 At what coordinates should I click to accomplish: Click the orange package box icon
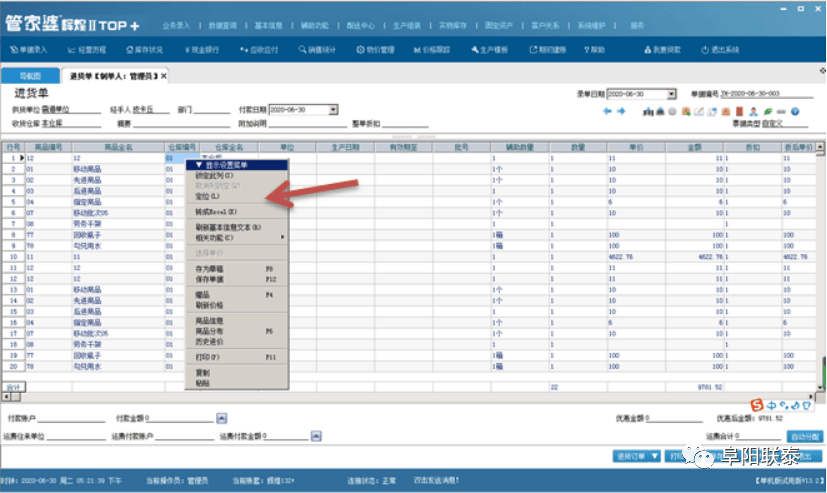tap(726, 112)
